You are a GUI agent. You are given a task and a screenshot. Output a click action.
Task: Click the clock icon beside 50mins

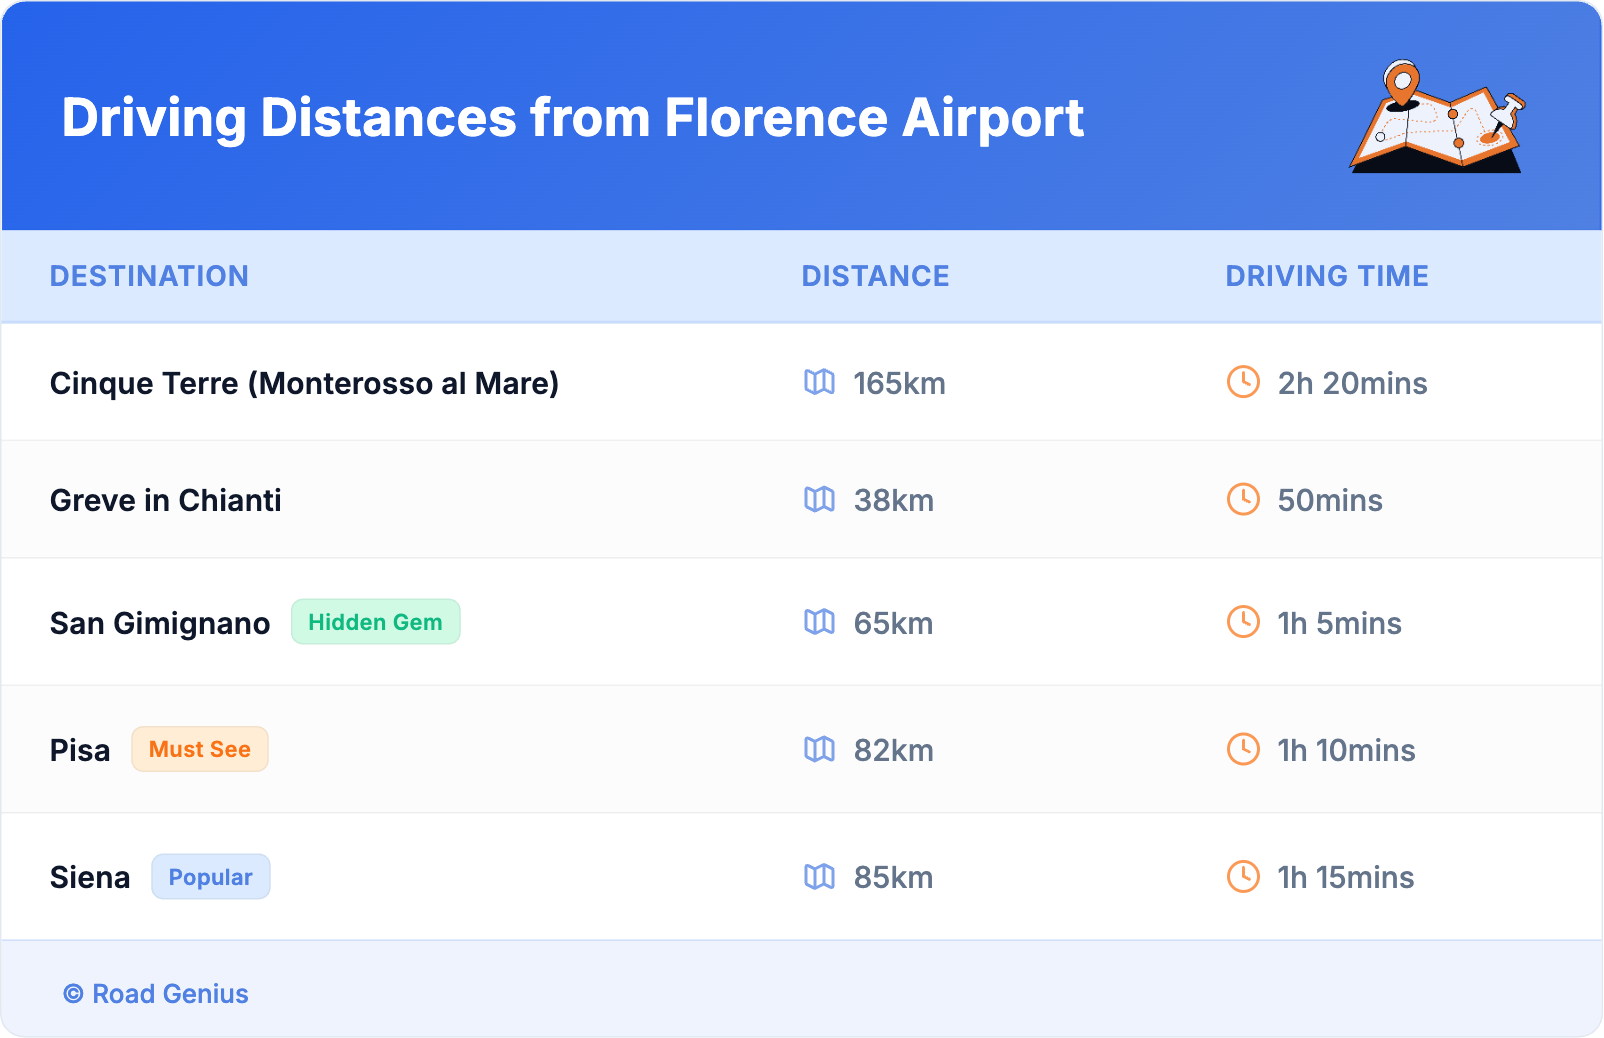coord(1243,499)
